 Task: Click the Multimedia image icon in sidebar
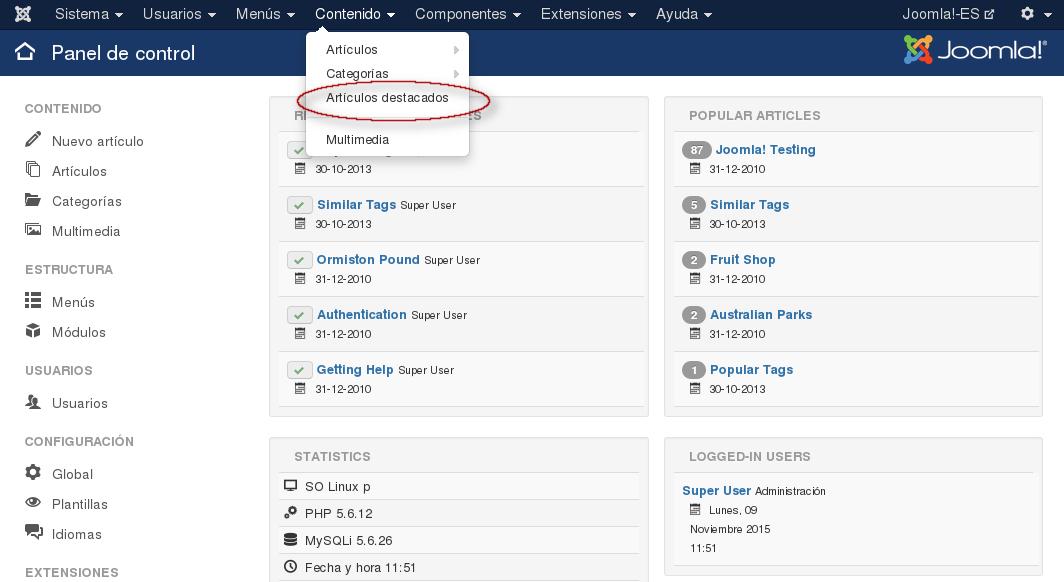tap(33, 230)
